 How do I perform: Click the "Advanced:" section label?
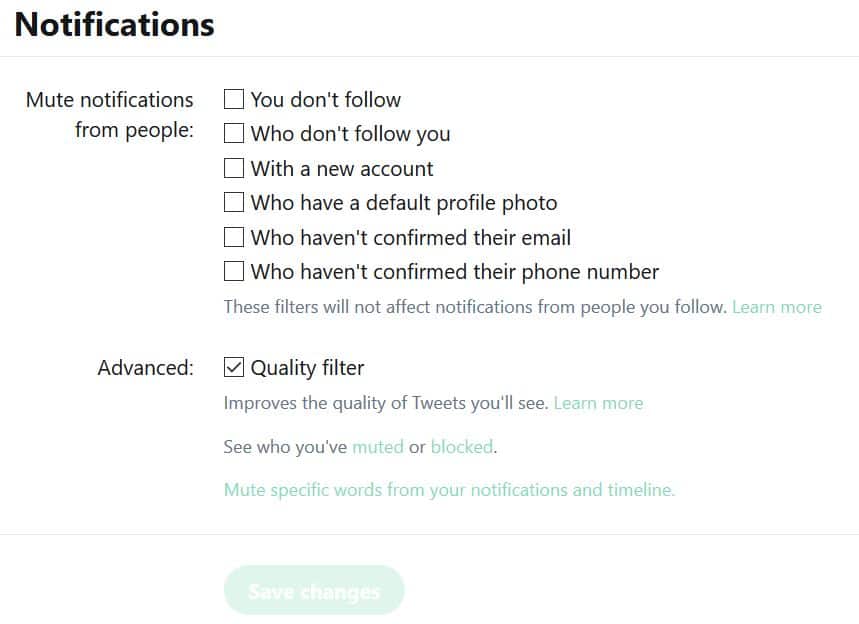146,368
